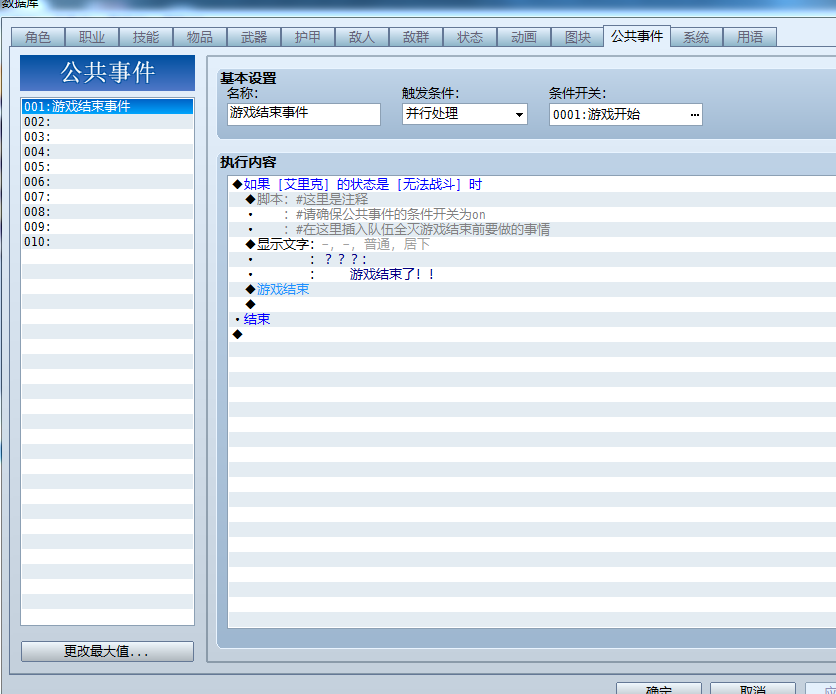Image resolution: width=836 pixels, height=694 pixels.
Task: Focus the 名称 text field
Action: click(304, 114)
